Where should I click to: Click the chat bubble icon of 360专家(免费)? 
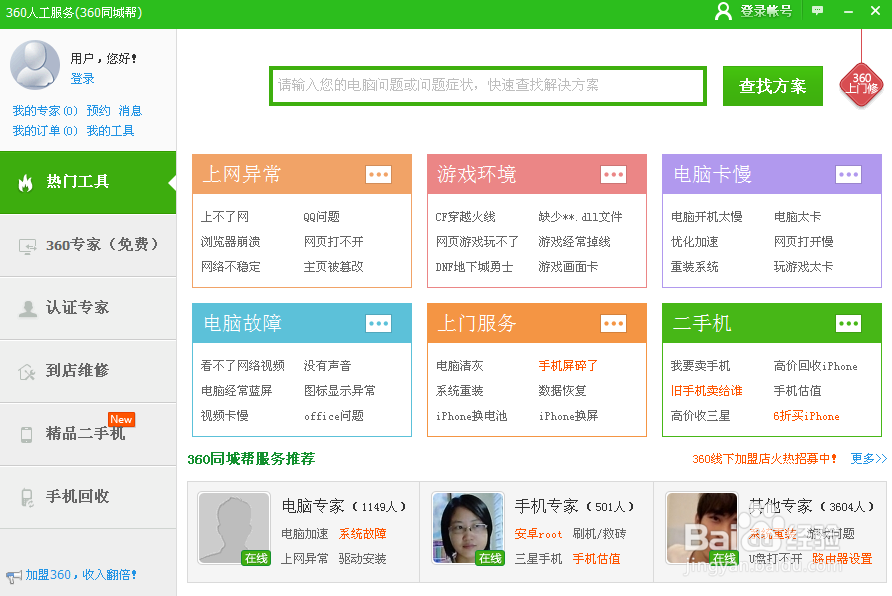[x=25, y=246]
